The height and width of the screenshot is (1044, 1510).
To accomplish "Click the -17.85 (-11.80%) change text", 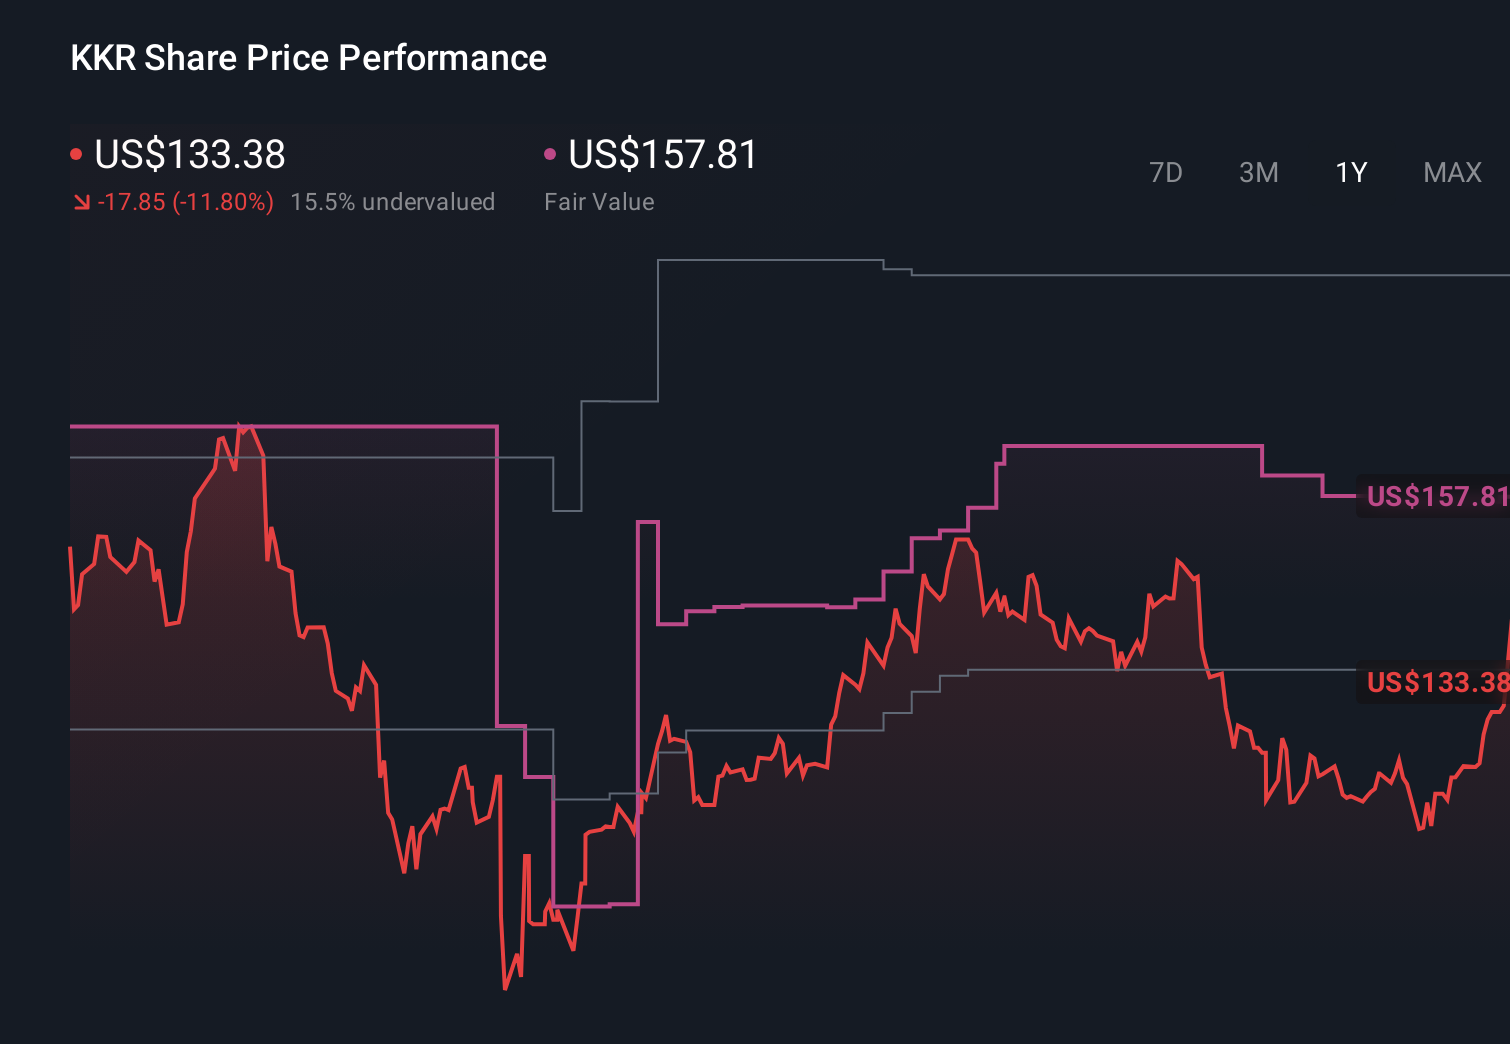I will click(x=187, y=202).
